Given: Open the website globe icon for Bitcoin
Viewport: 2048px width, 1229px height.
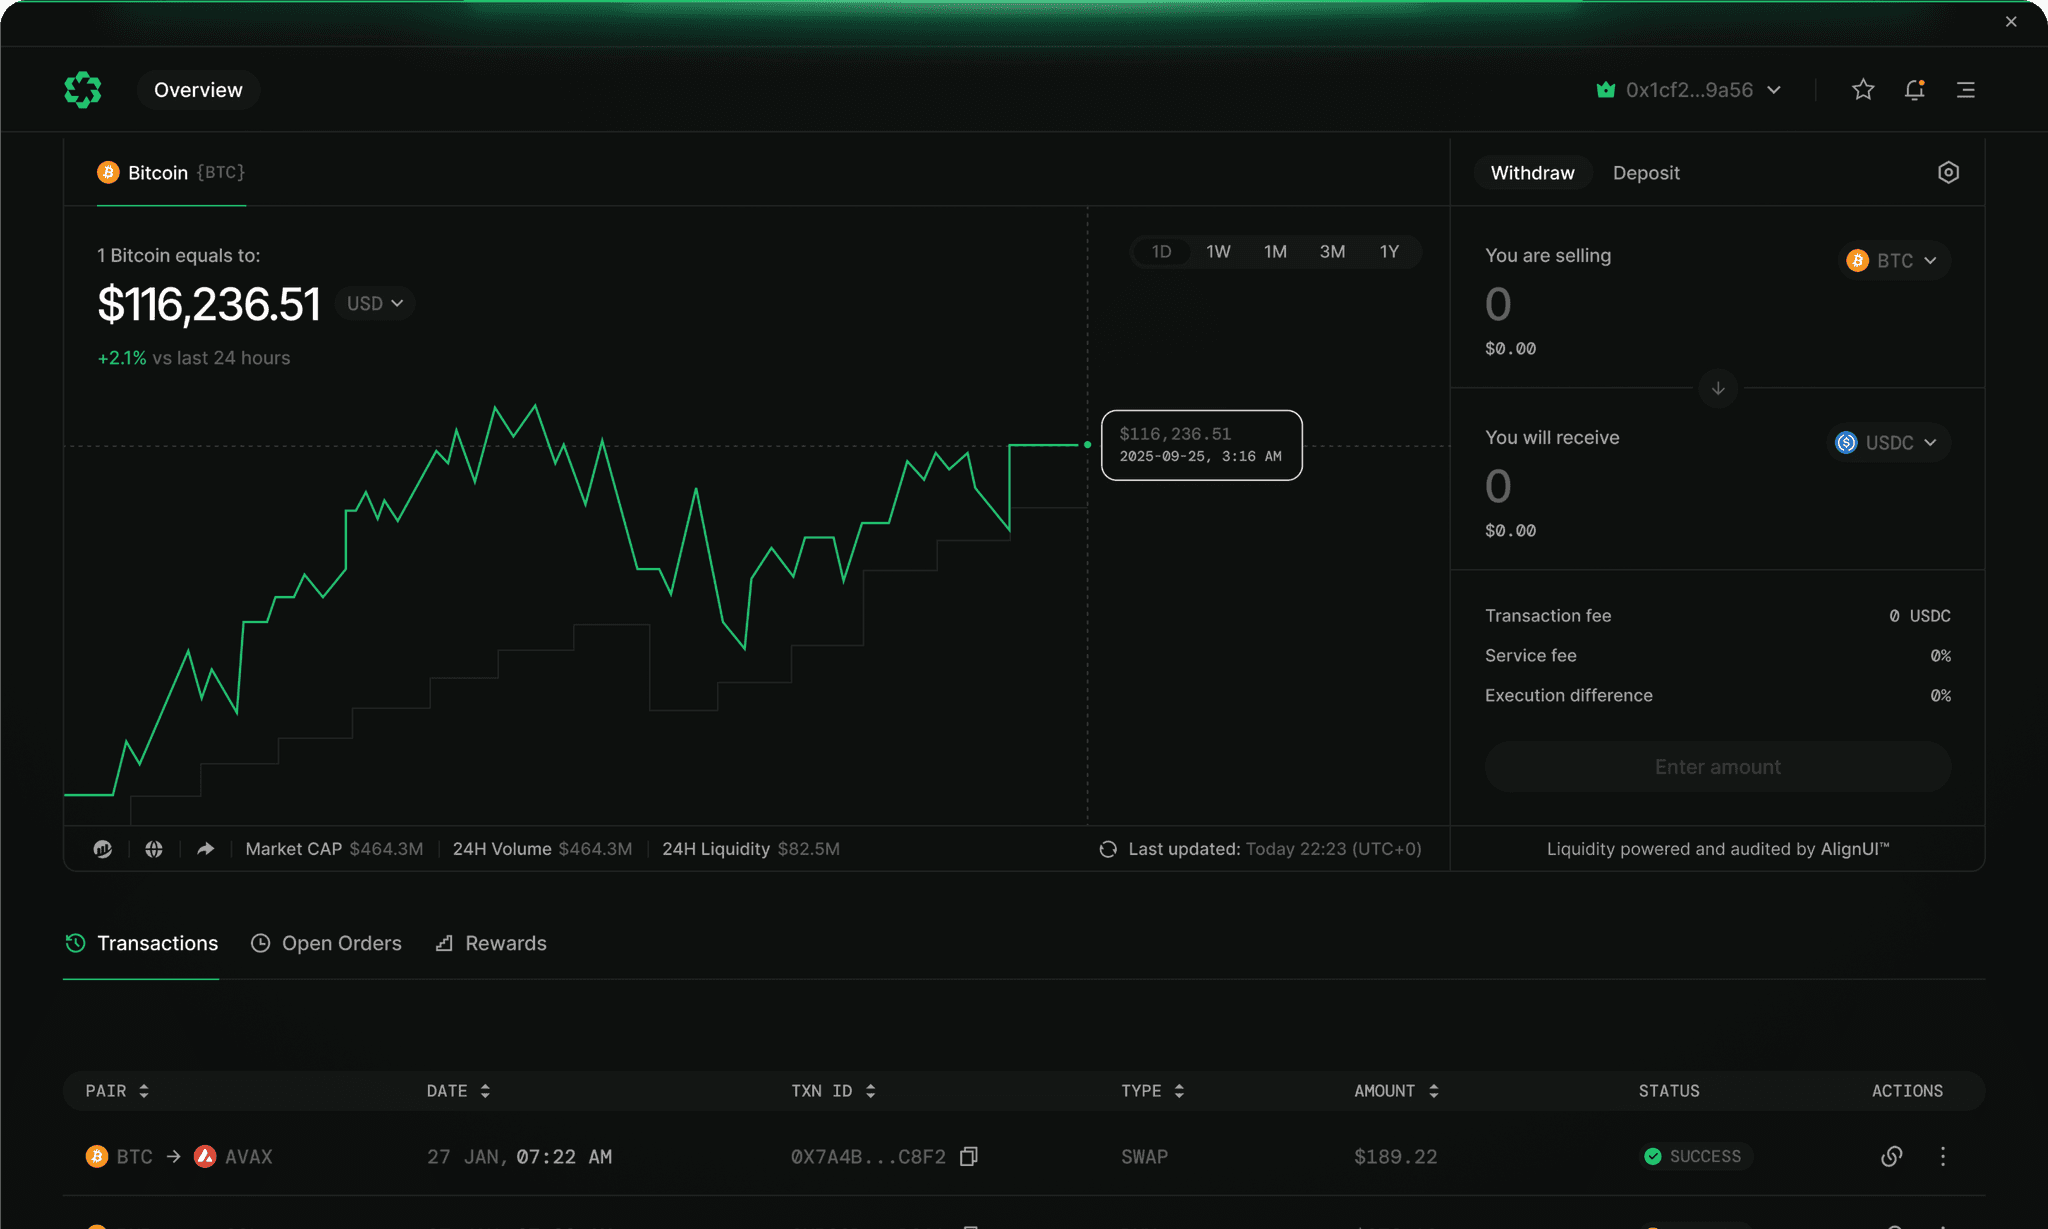Looking at the screenshot, I should 154,848.
